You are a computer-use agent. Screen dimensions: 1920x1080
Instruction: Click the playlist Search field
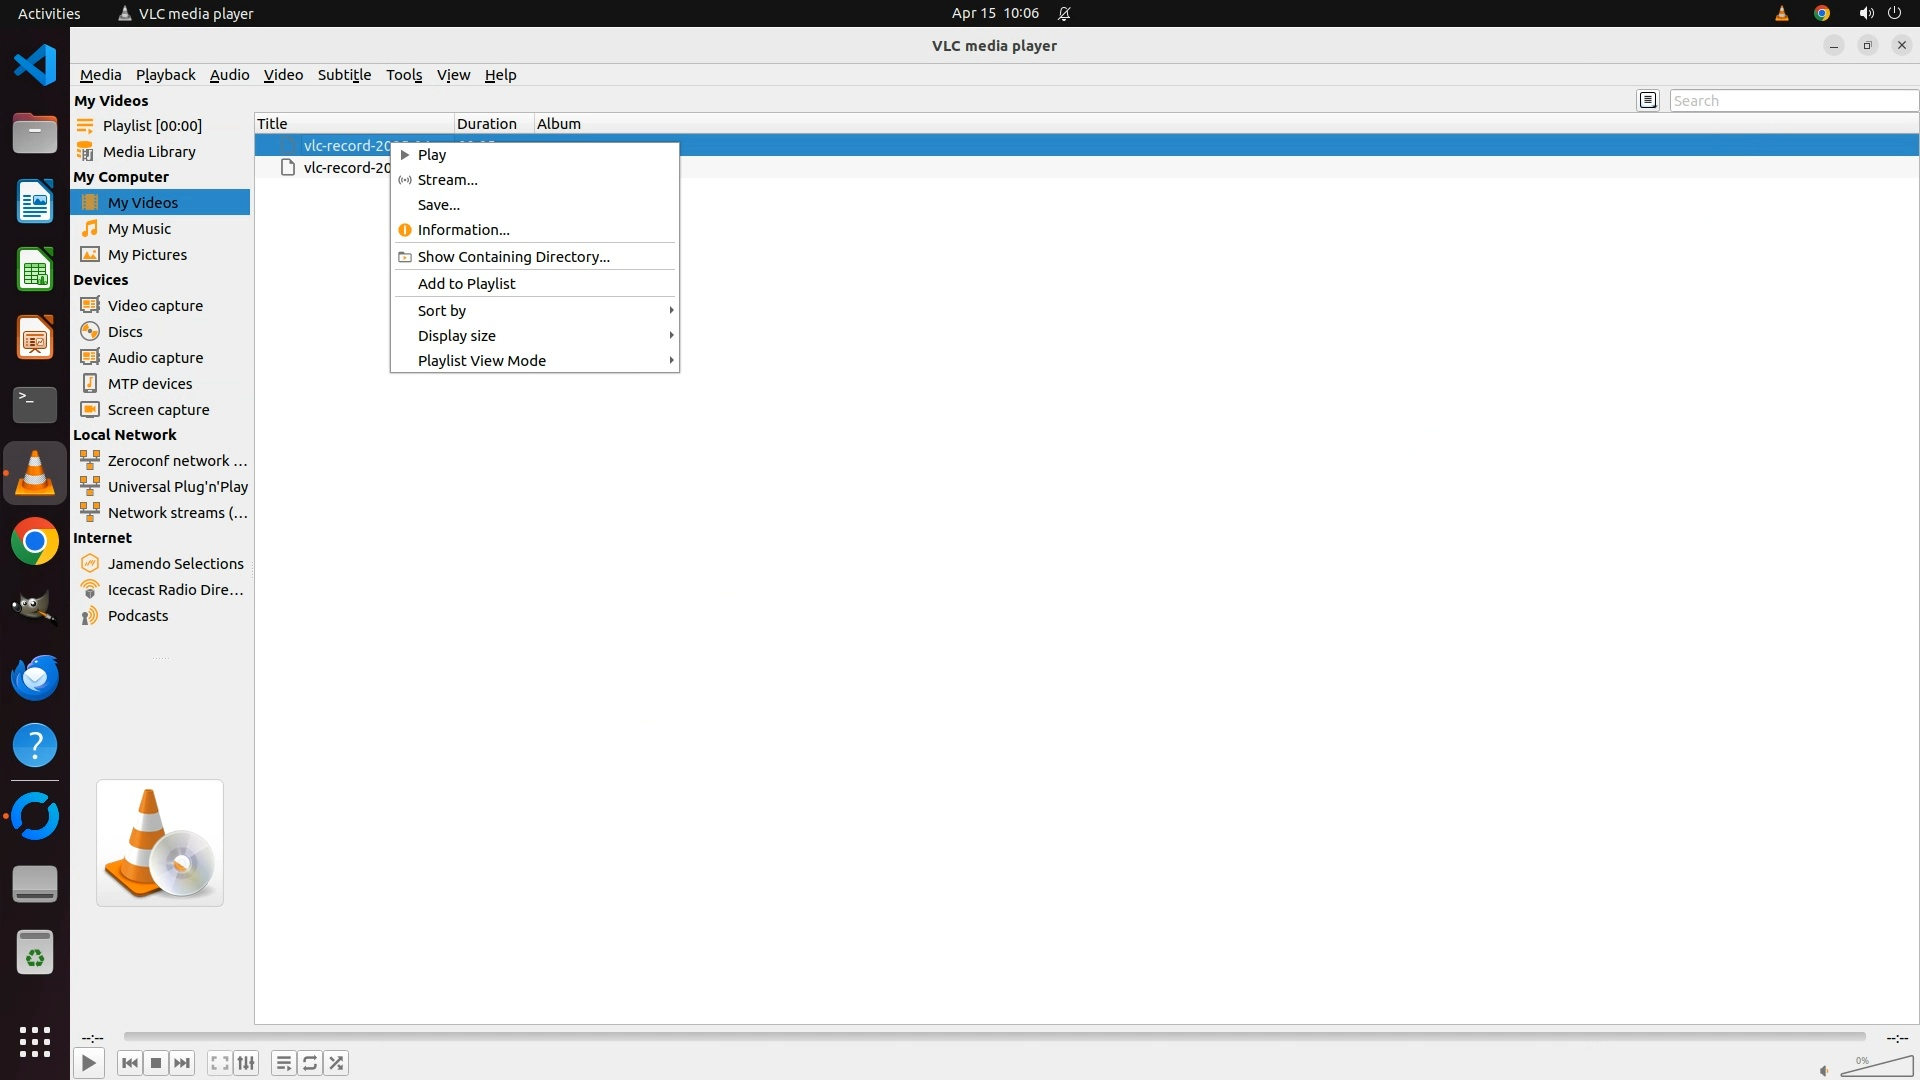coord(1792,100)
